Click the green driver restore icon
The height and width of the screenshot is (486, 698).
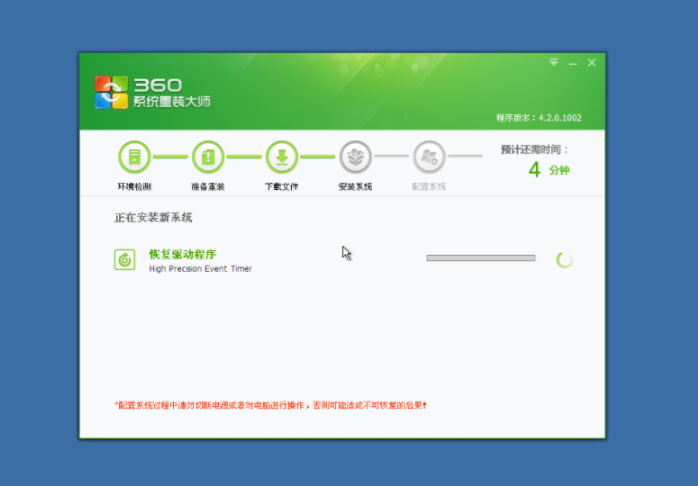pyautogui.click(x=125, y=260)
